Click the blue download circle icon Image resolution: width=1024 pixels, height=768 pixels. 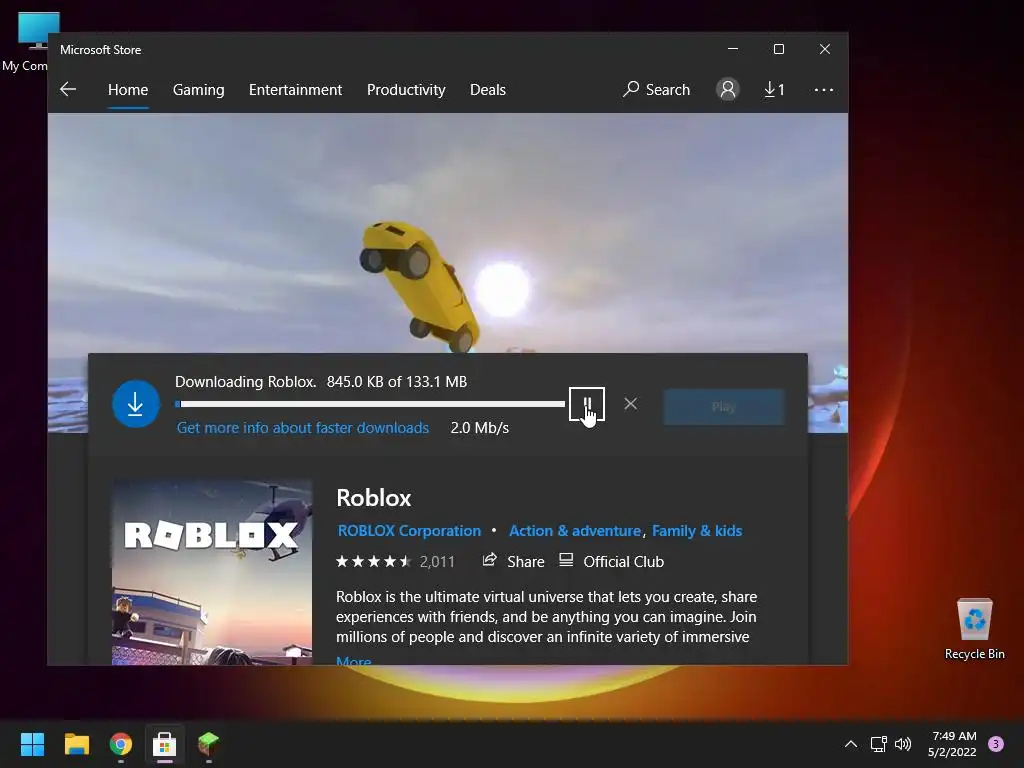pos(136,404)
